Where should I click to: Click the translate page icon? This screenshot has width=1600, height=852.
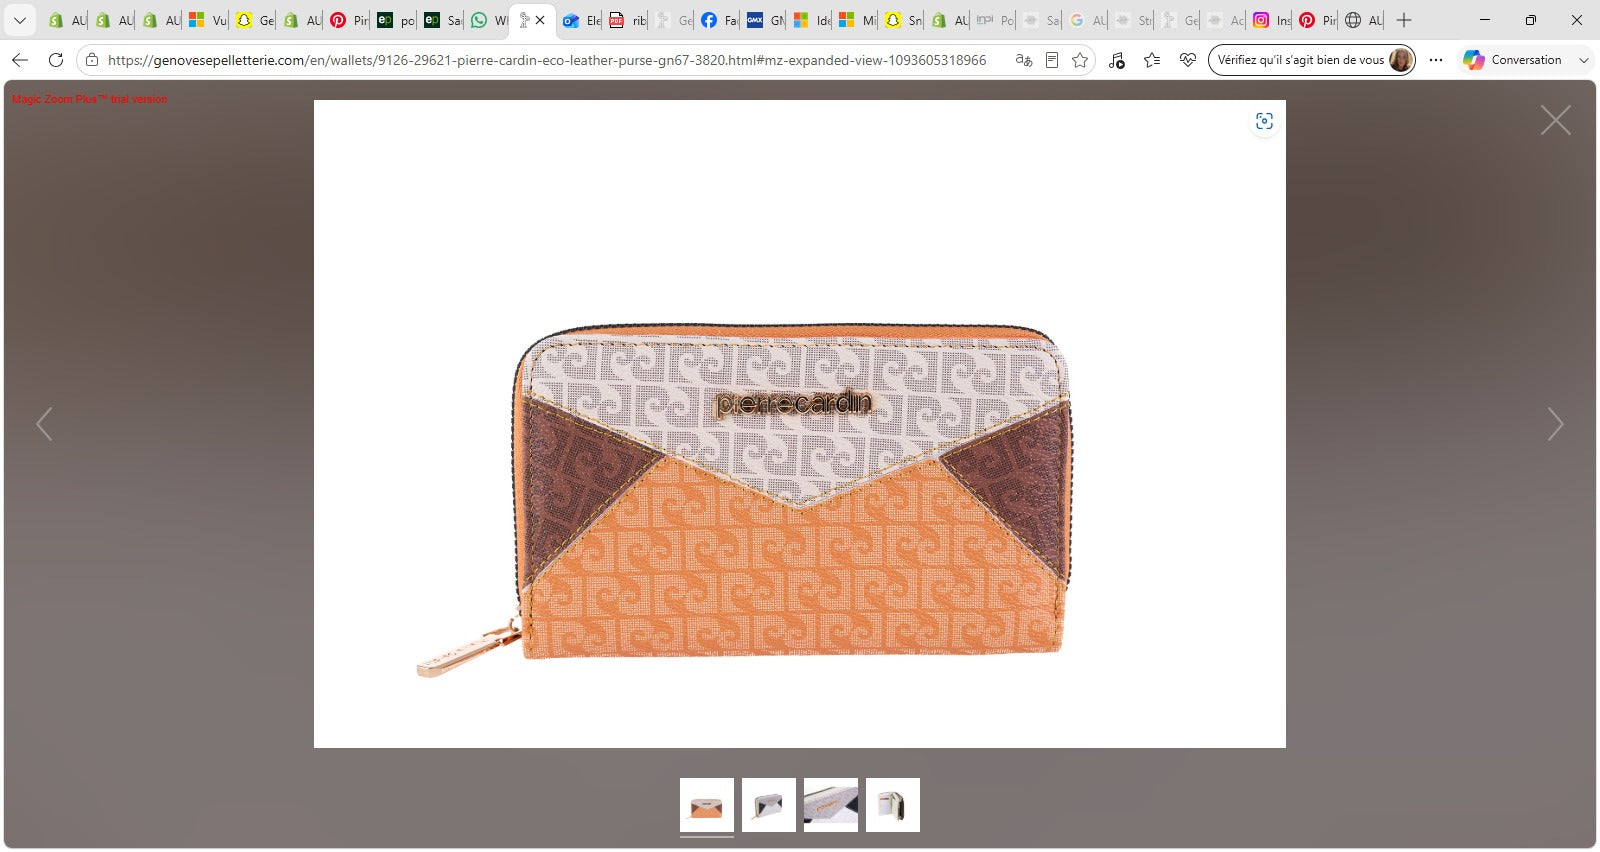pos(1023,60)
